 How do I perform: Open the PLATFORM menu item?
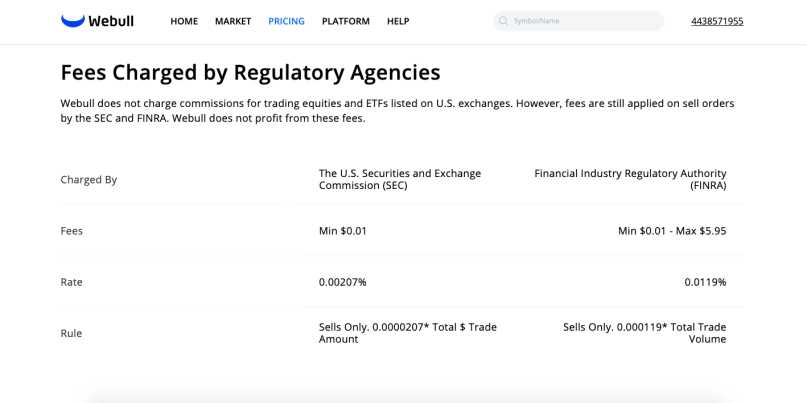[346, 21]
